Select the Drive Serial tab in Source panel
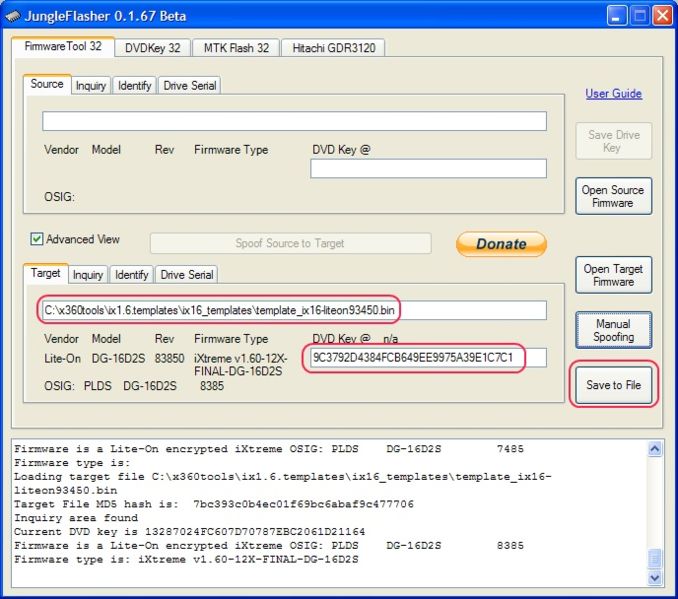 [x=190, y=86]
